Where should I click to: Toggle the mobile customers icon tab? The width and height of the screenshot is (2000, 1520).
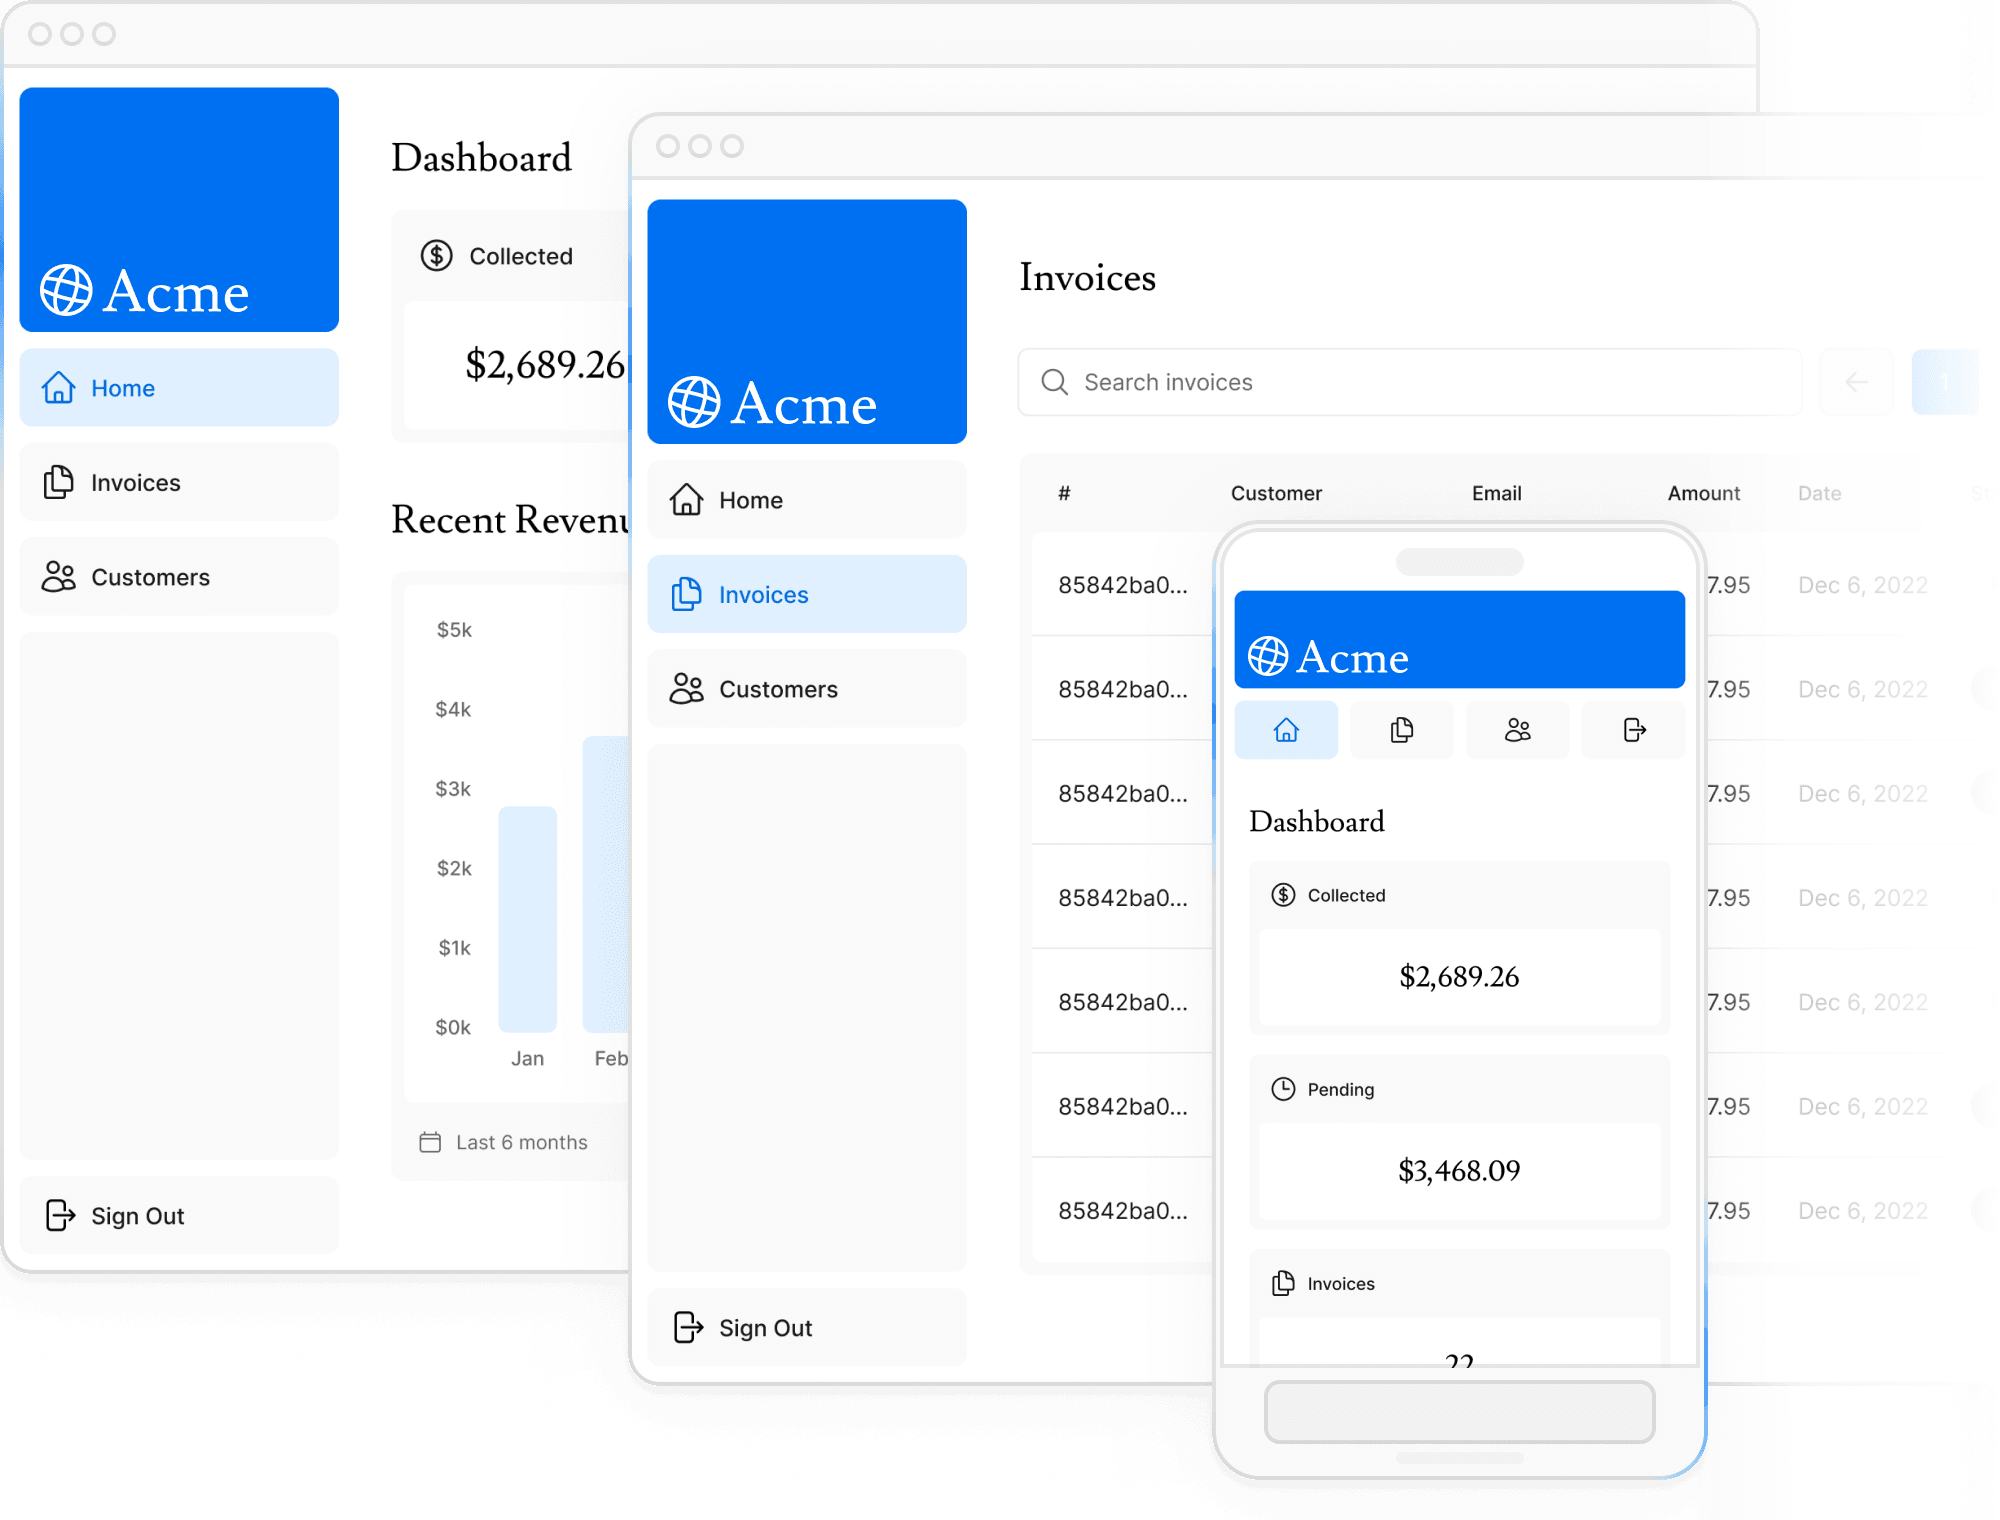click(1518, 730)
